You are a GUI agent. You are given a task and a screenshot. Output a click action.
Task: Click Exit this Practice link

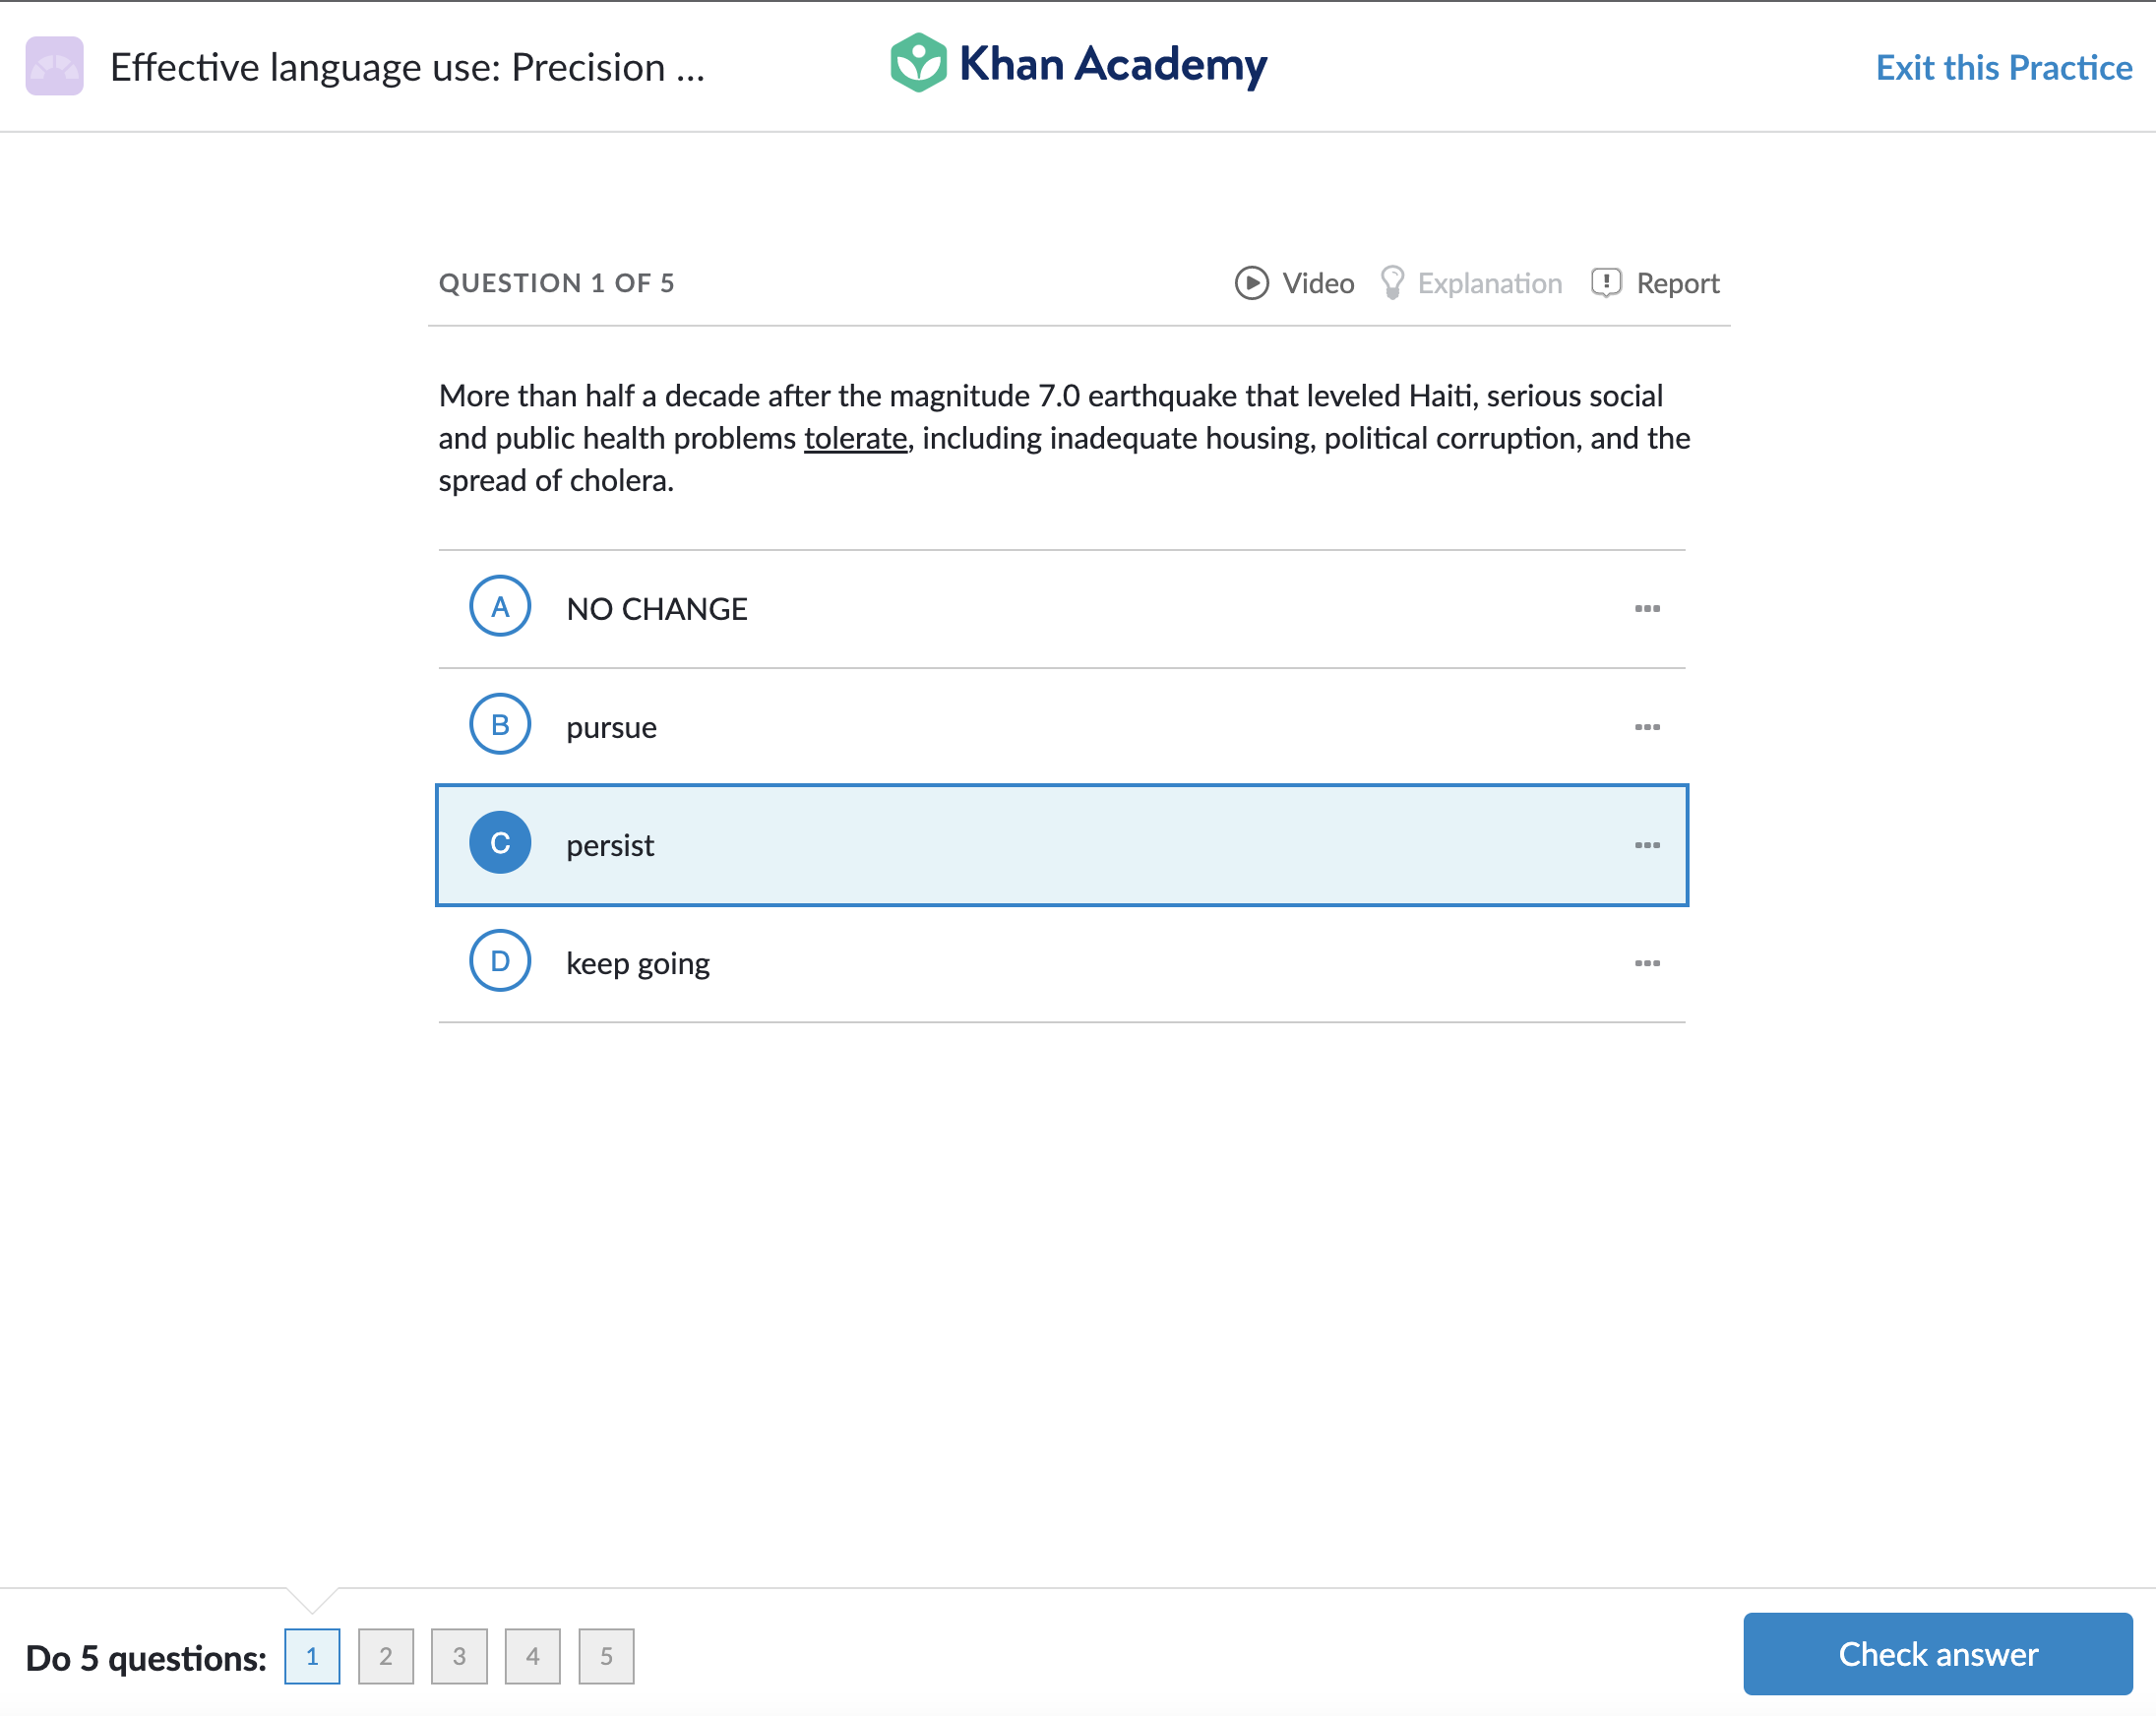pos(2003,67)
